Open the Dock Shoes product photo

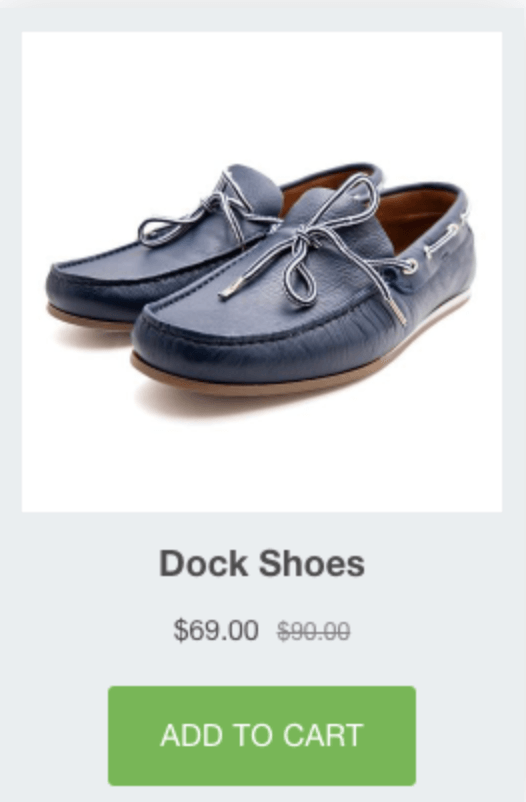(x=261, y=272)
